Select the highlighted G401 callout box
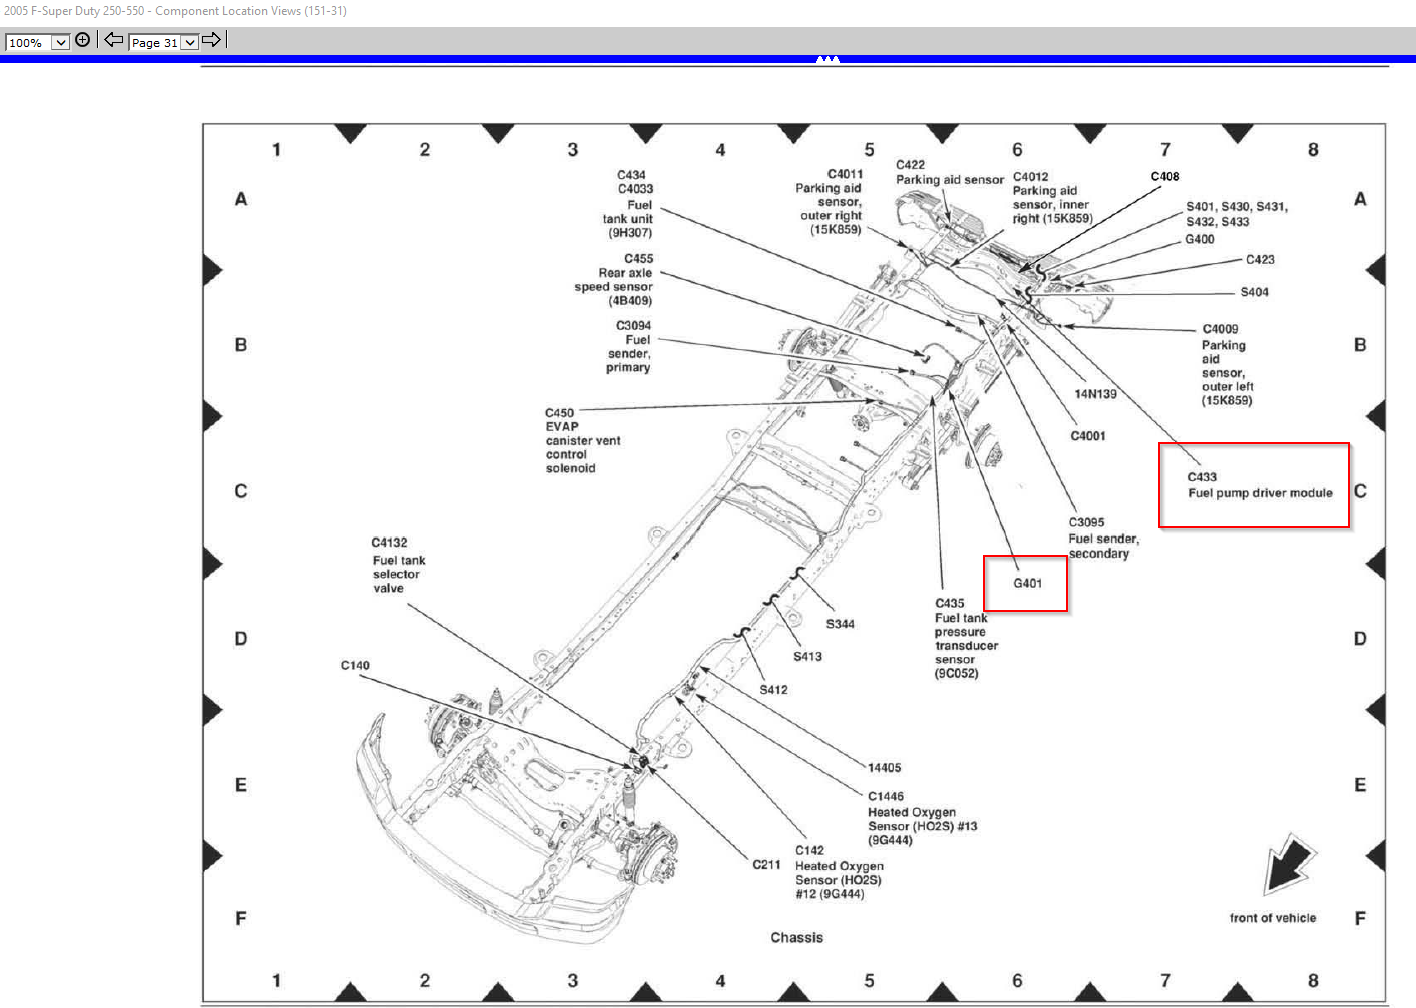This screenshot has width=1416, height=1008. pyautogui.click(x=1026, y=583)
